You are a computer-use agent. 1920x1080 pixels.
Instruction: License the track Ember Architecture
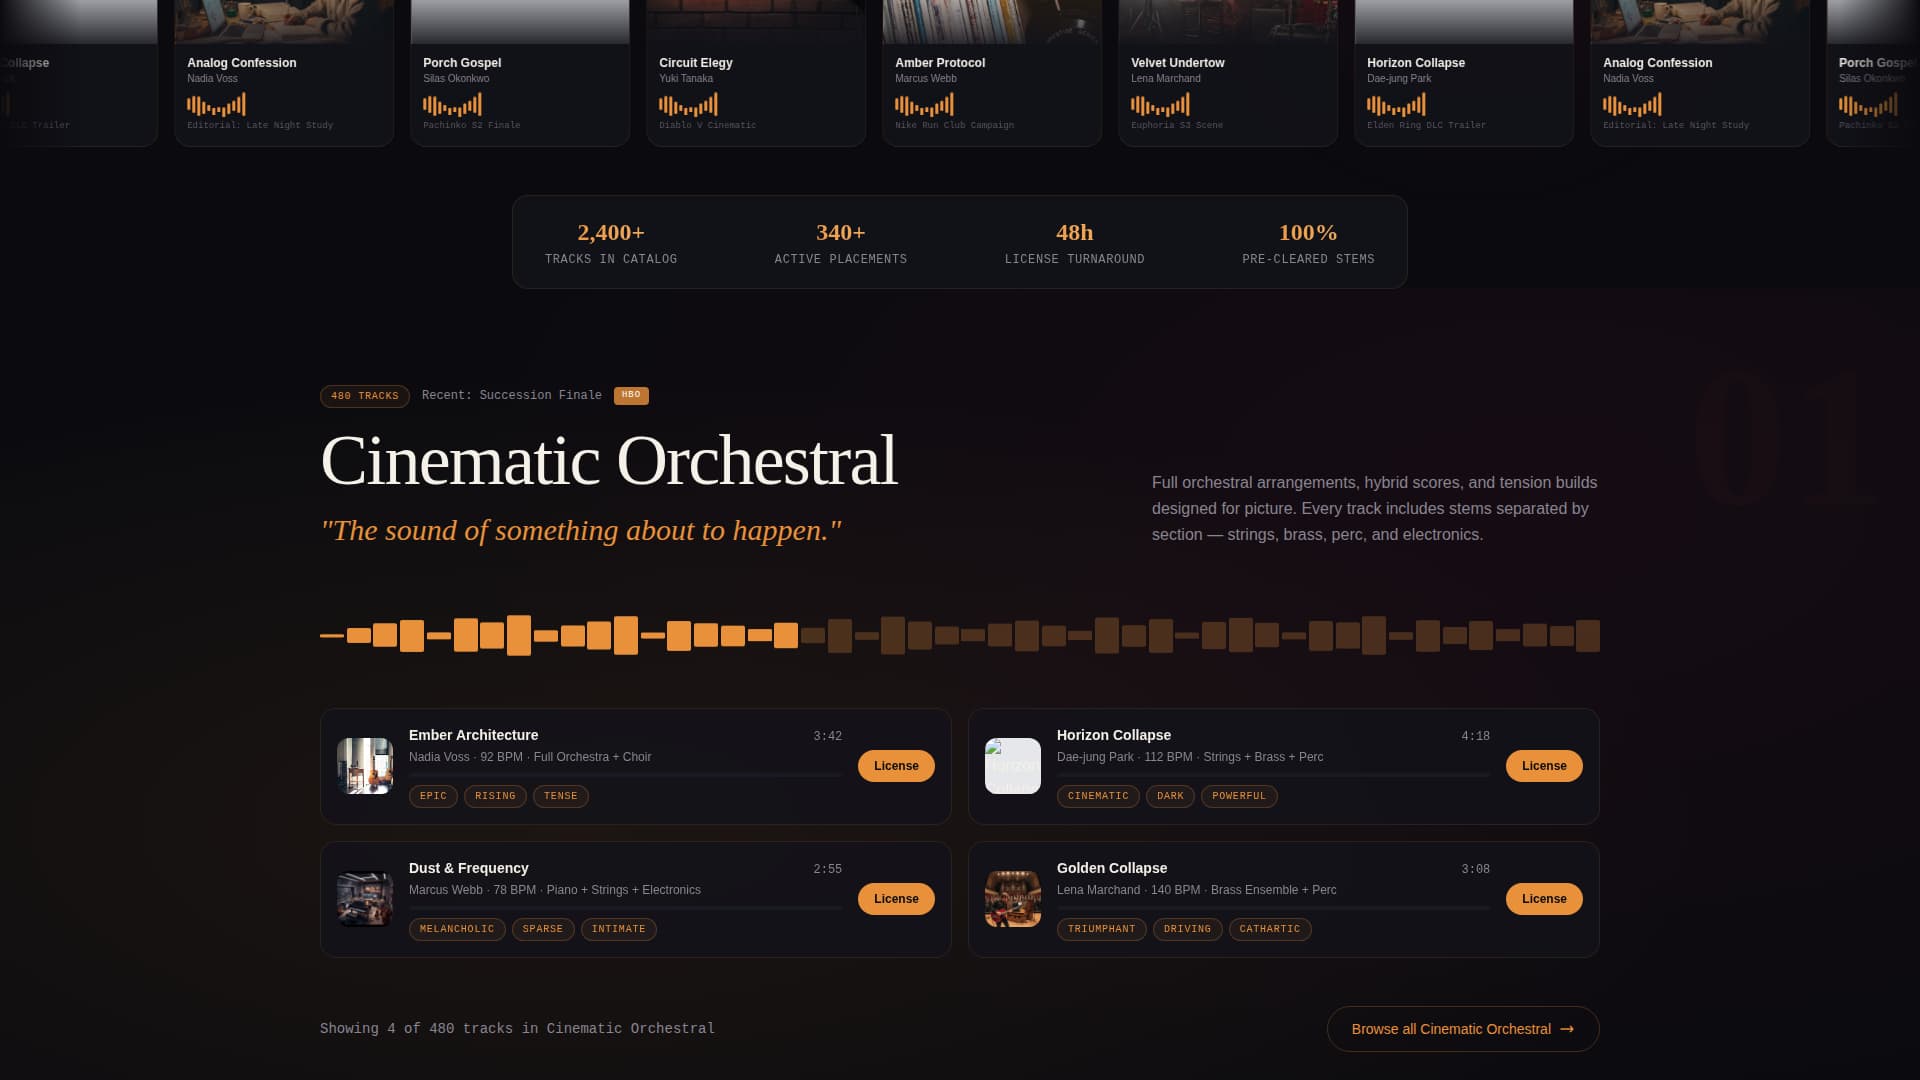[895, 766]
